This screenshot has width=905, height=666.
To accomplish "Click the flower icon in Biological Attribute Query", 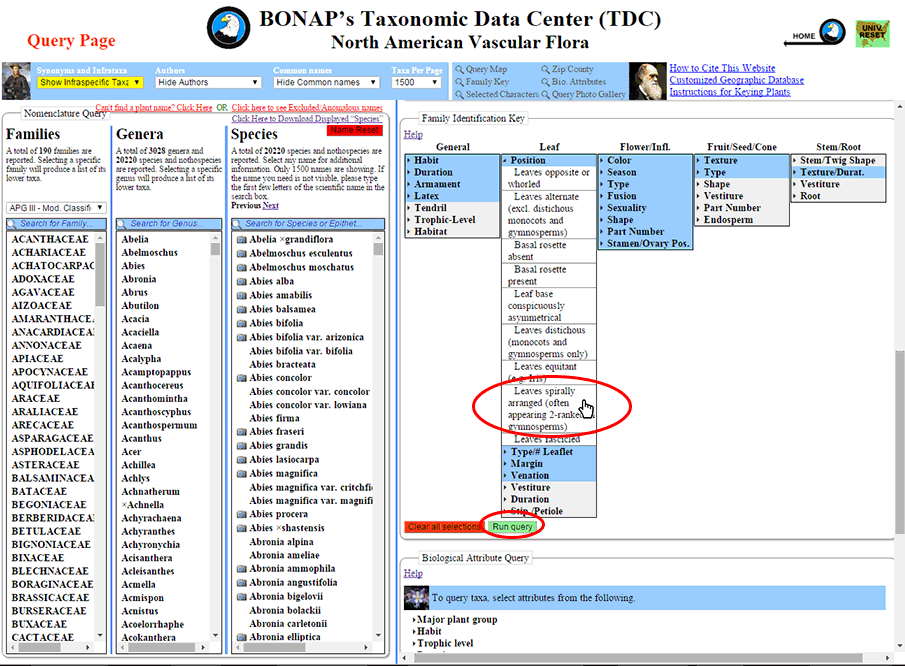I will [416, 598].
